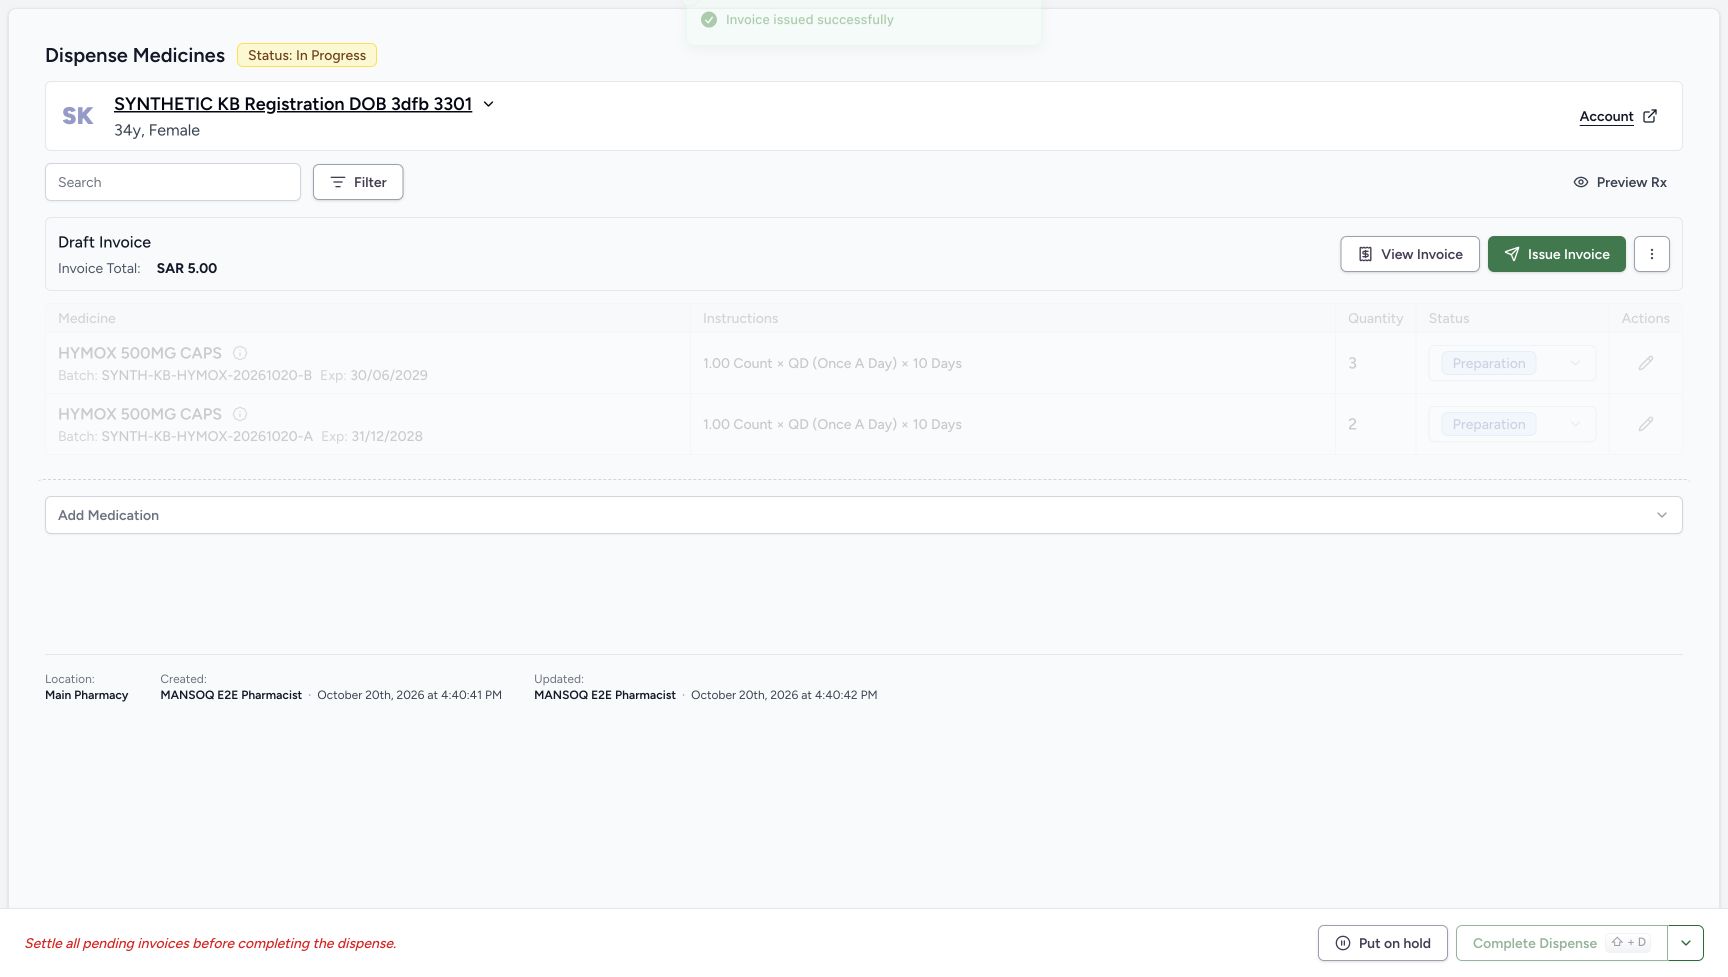Image resolution: width=1728 pixels, height=977 pixels.
Task: Expand the patient name dropdown chevron
Action: (488, 104)
